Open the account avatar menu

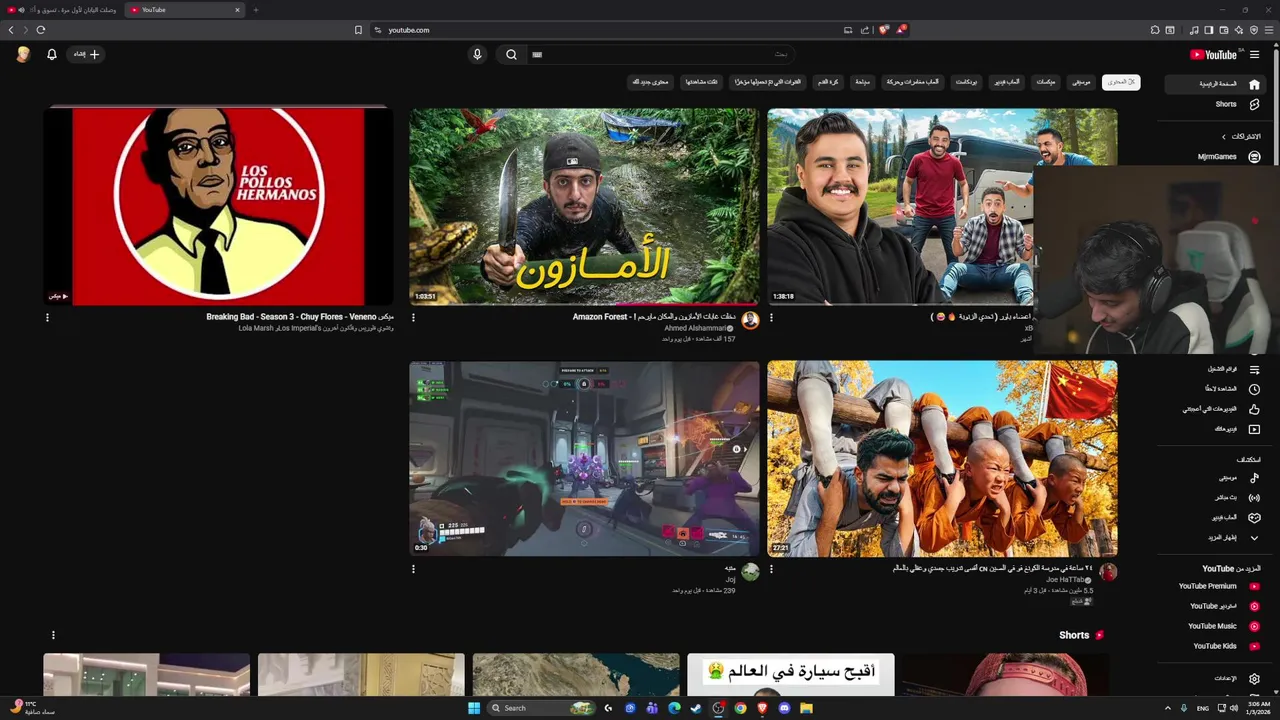coord(23,55)
